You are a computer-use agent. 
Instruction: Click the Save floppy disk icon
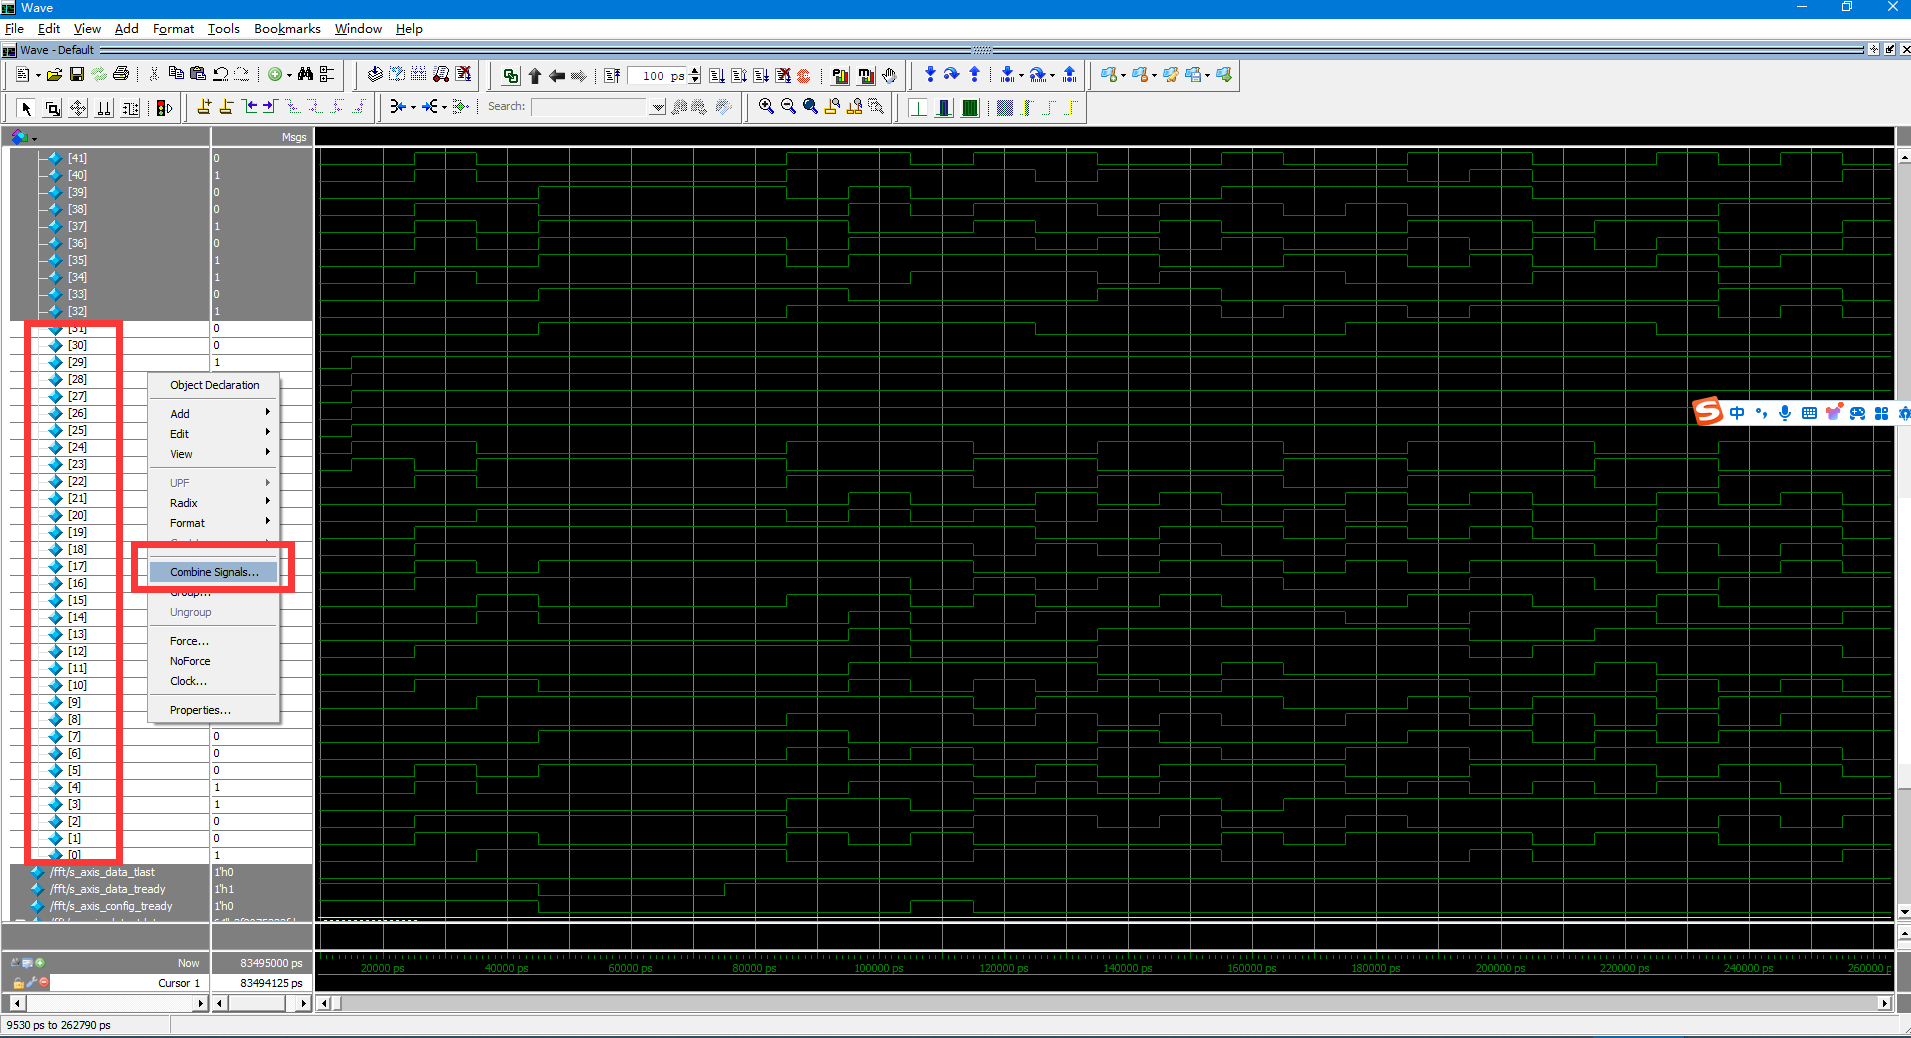click(x=76, y=75)
